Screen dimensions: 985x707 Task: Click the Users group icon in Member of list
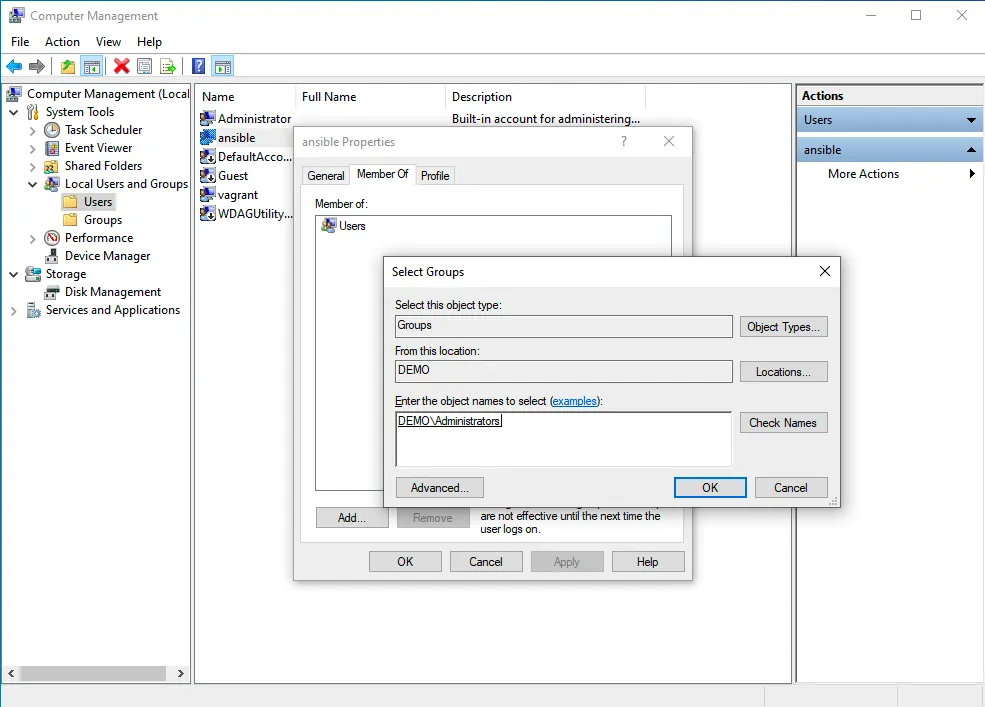pyautogui.click(x=328, y=226)
